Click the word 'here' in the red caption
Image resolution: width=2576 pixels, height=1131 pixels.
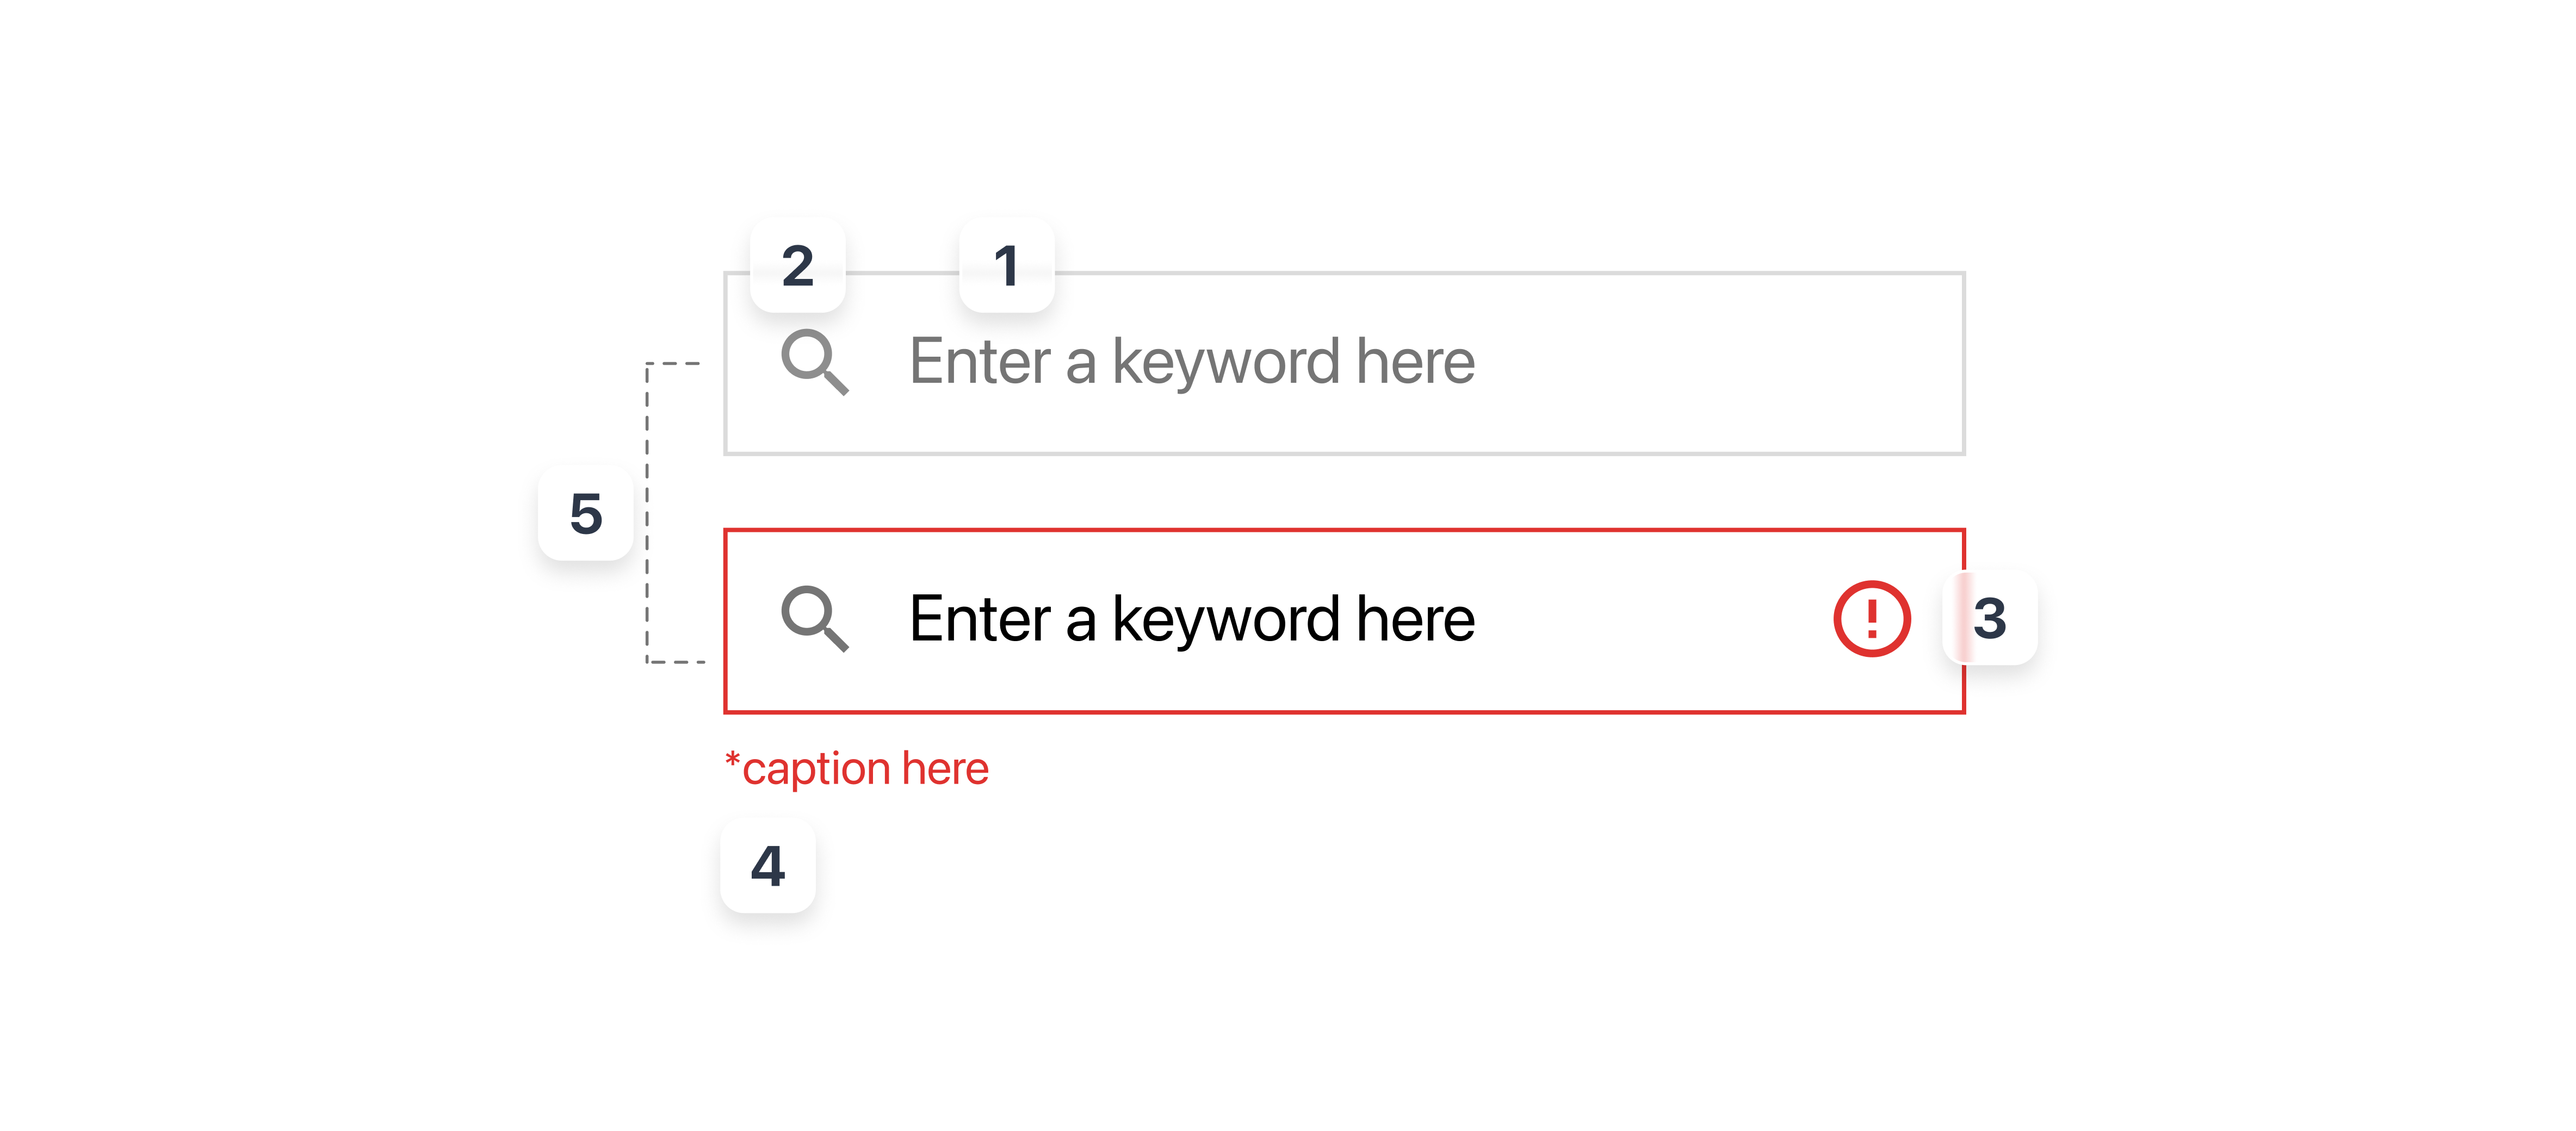944,769
